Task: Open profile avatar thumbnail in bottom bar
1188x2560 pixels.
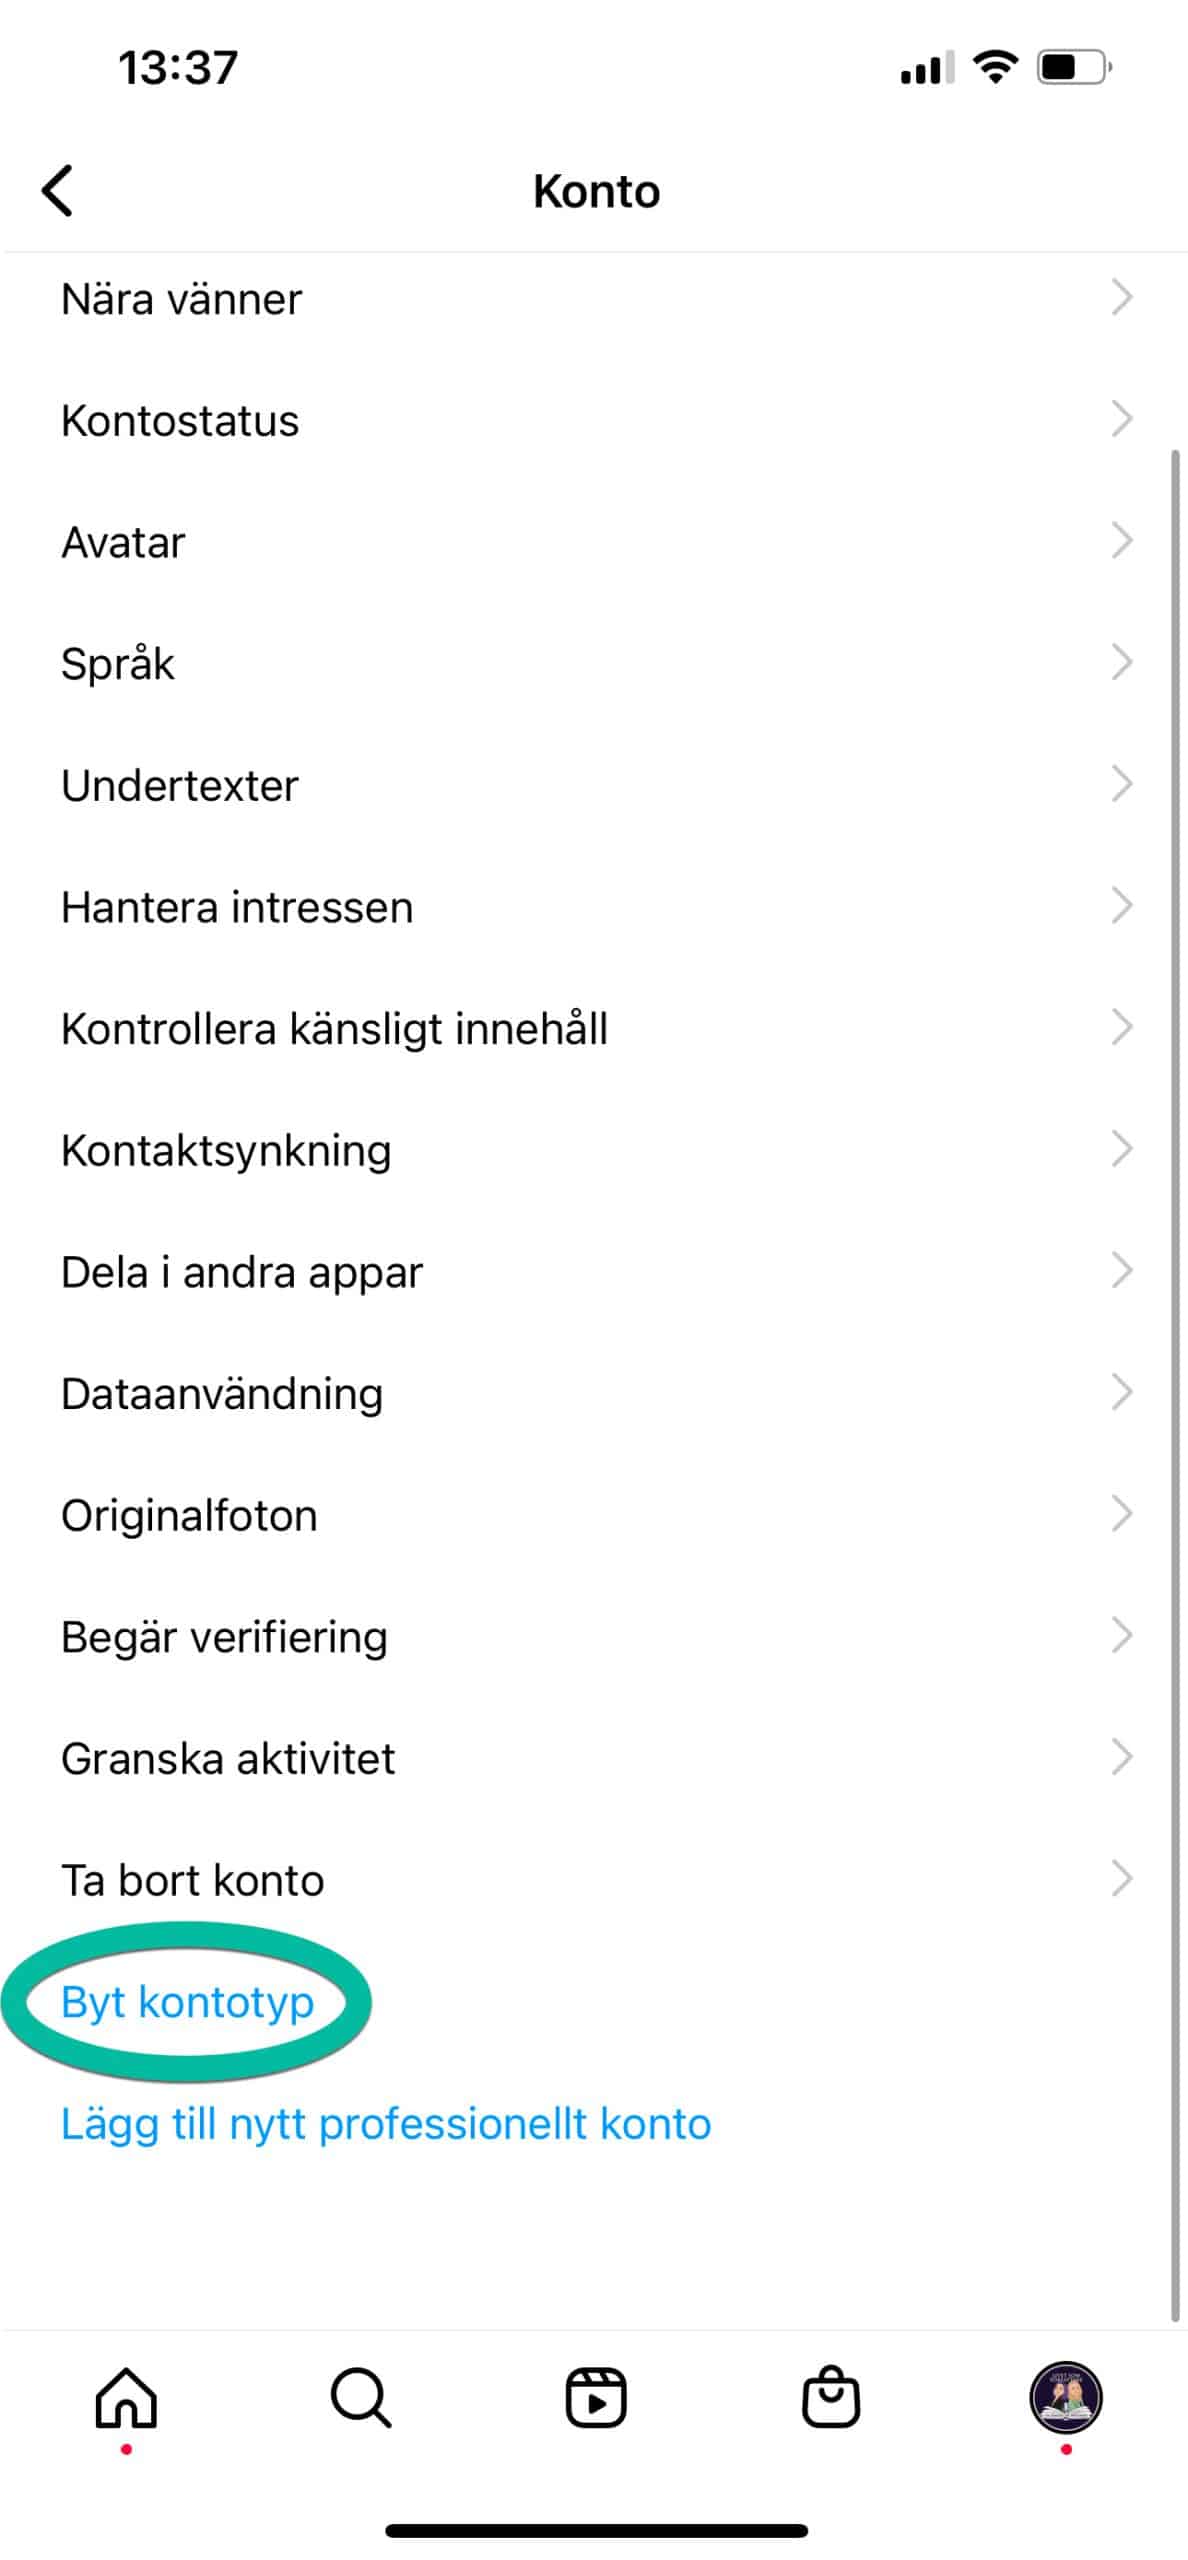Action: click(x=1063, y=2400)
